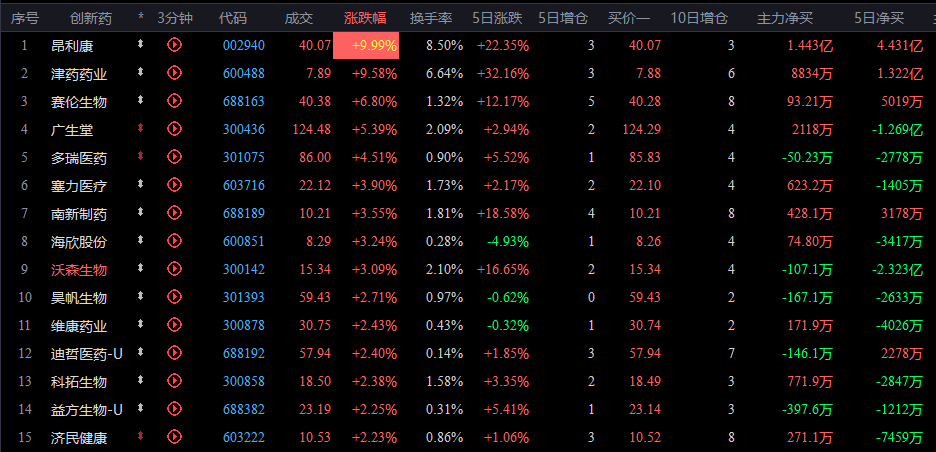Click the white marker icon beside 津药药业
The width and height of the screenshot is (936, 452).
coord(141,72)
